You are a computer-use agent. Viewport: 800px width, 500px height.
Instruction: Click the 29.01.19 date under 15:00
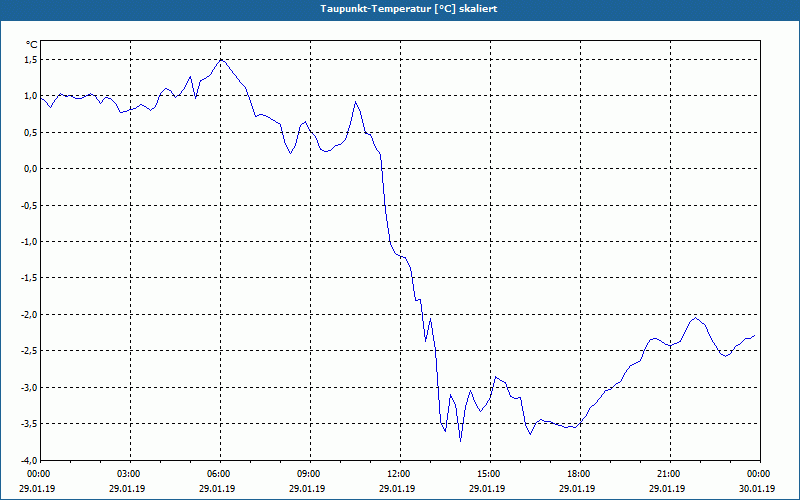(x=487, y=488)
